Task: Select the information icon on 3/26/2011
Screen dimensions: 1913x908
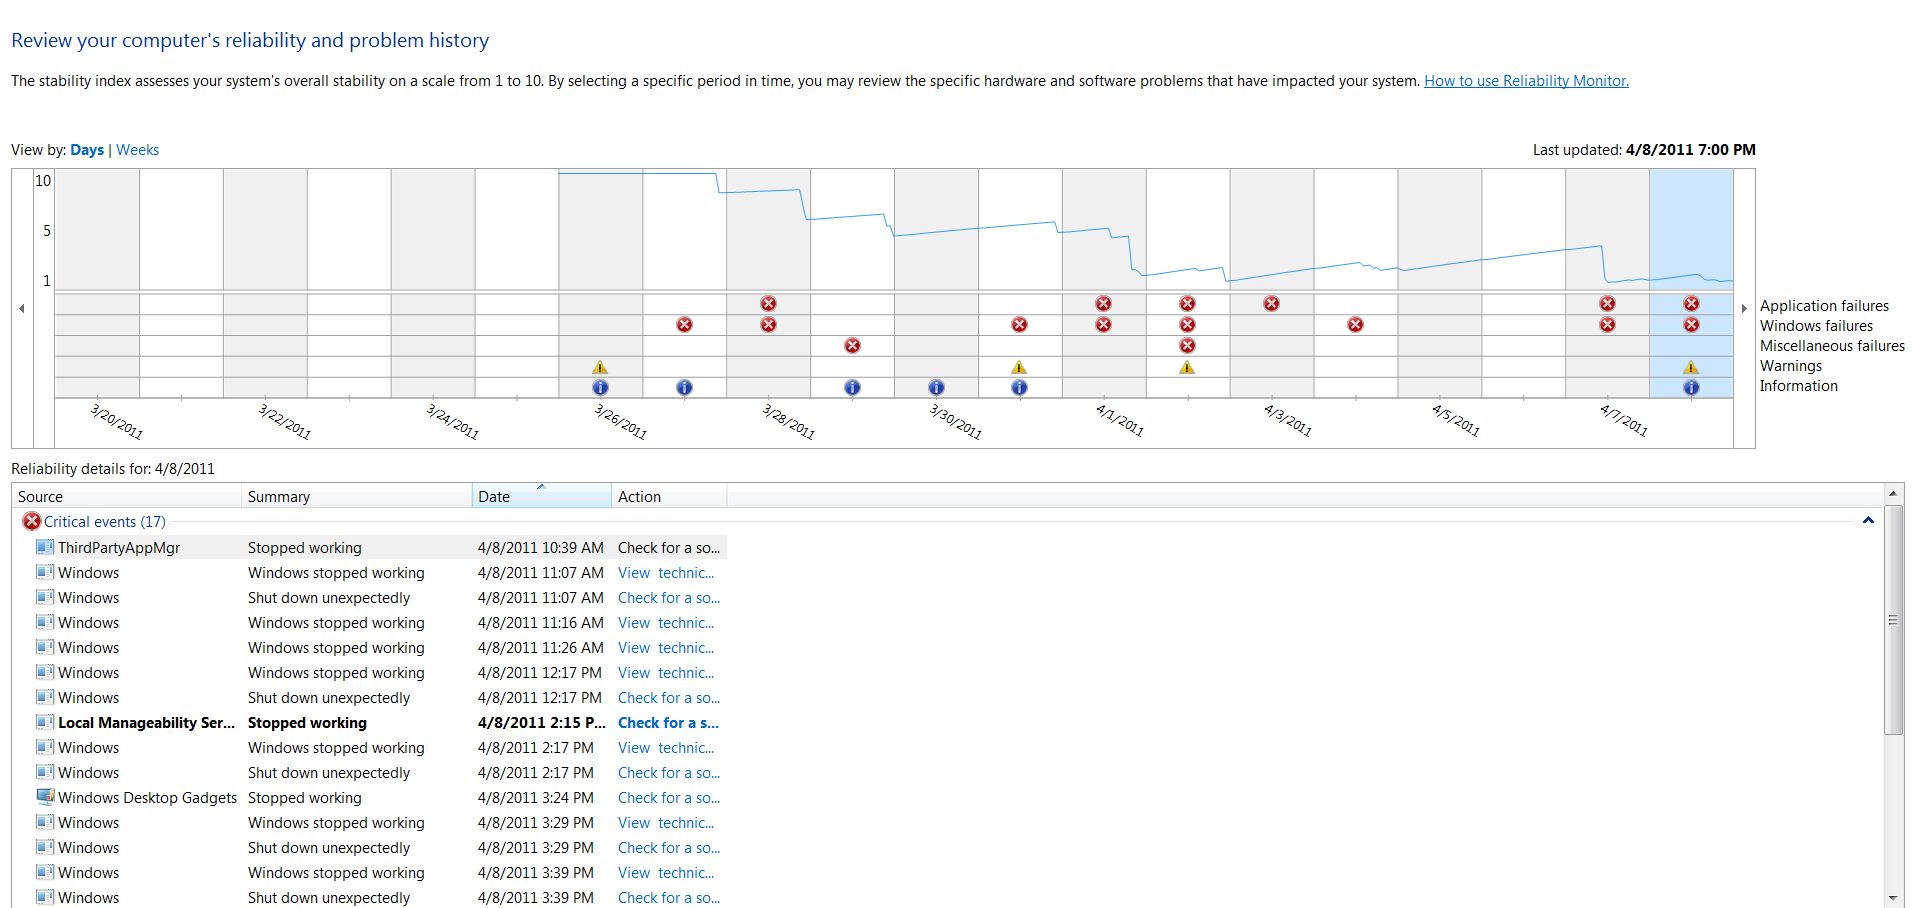Action: pos(600,387)
